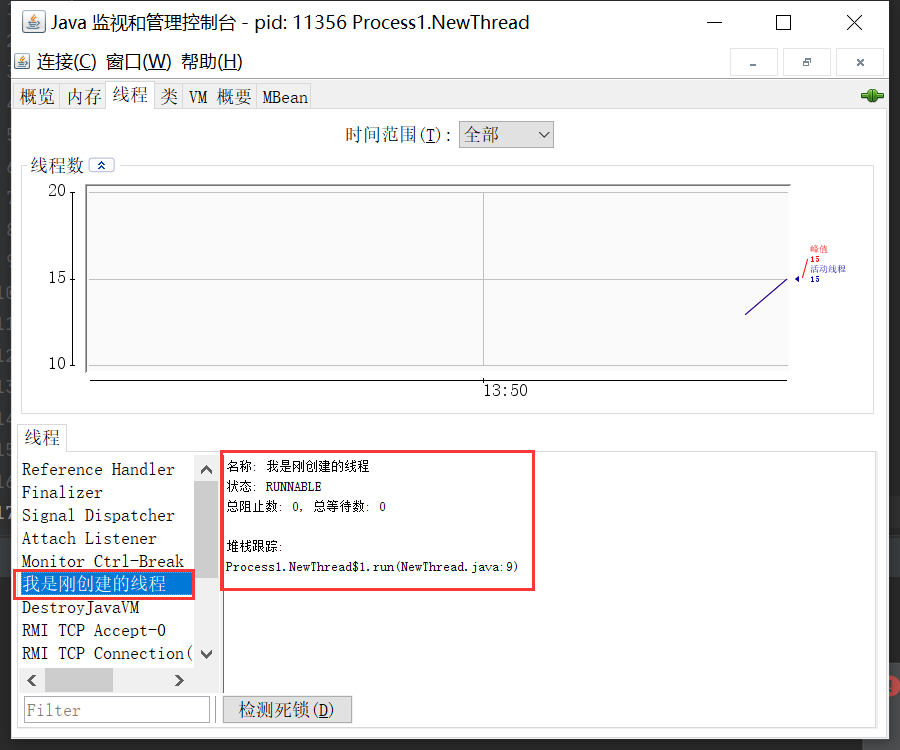Click thread list scroll right arrow
900x750 pixels.
coord(179,681)
